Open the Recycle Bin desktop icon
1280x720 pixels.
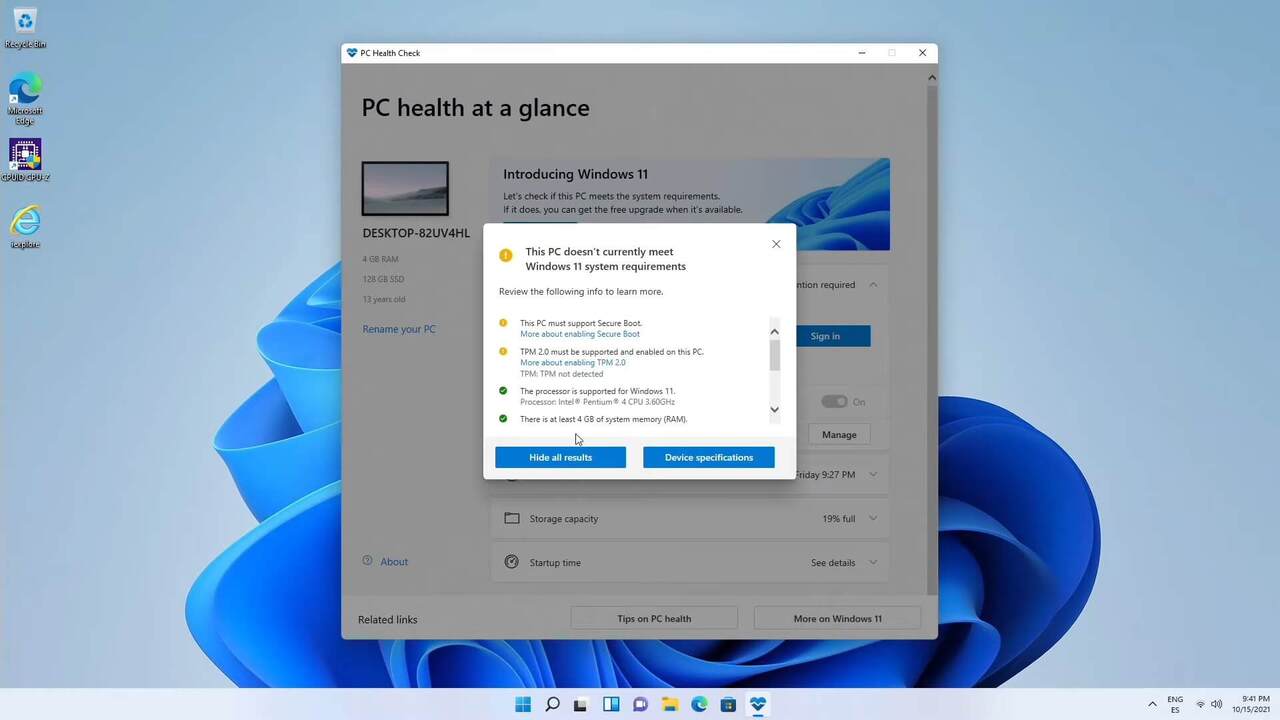tap(25, 27)
